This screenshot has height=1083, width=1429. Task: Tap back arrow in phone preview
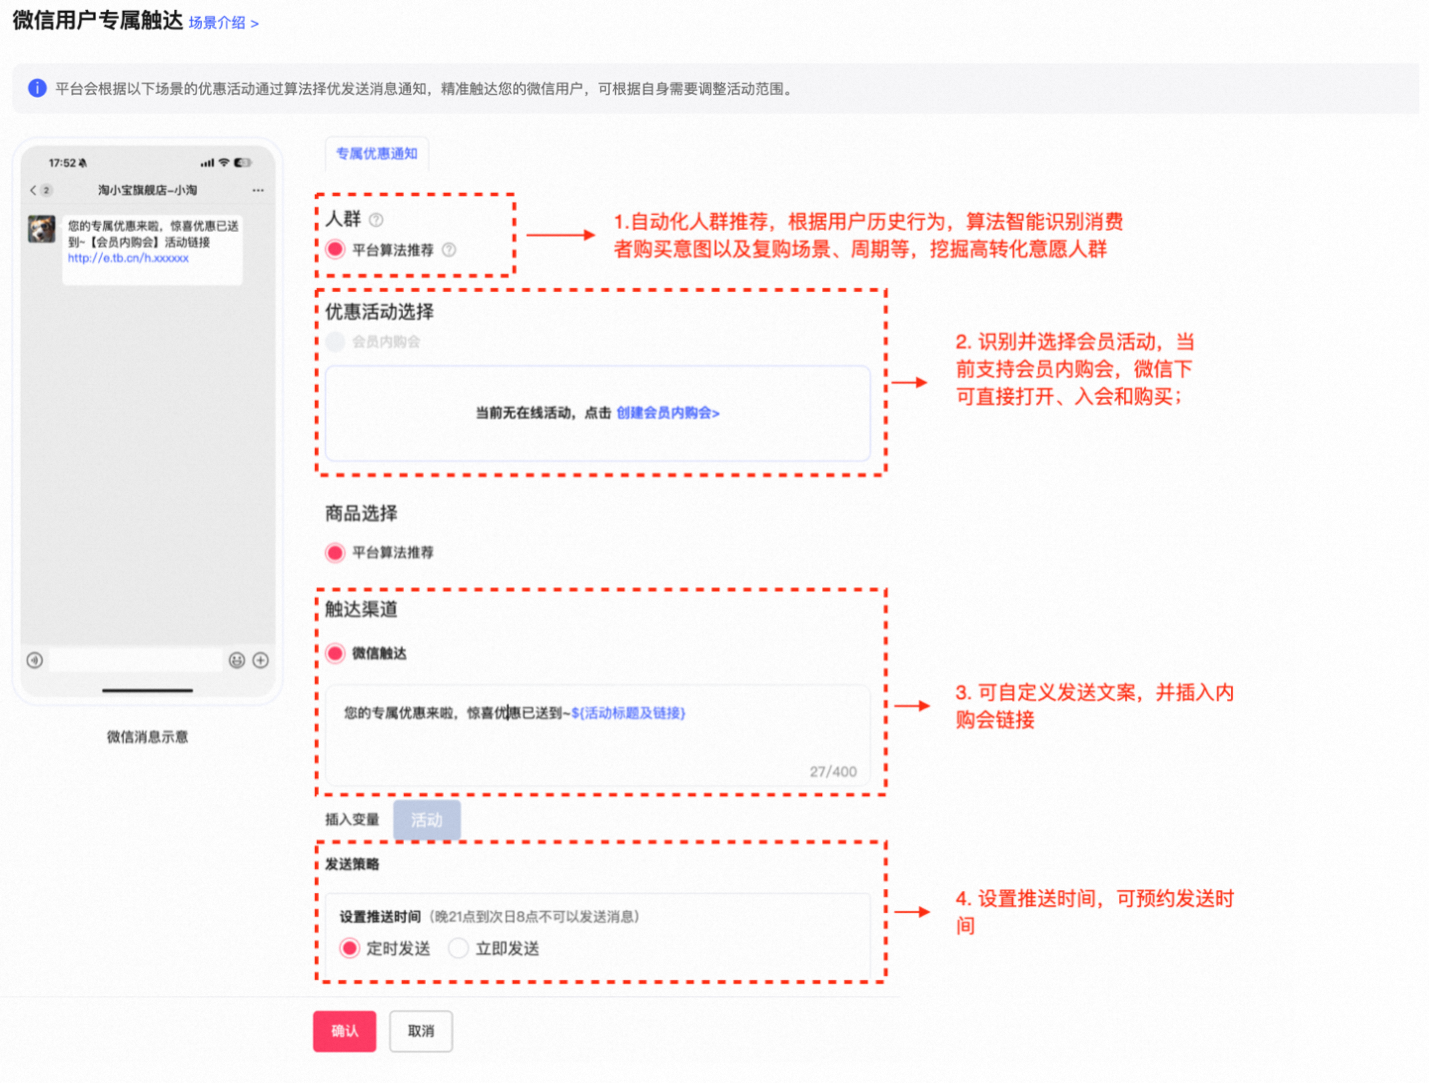[33, 190]
